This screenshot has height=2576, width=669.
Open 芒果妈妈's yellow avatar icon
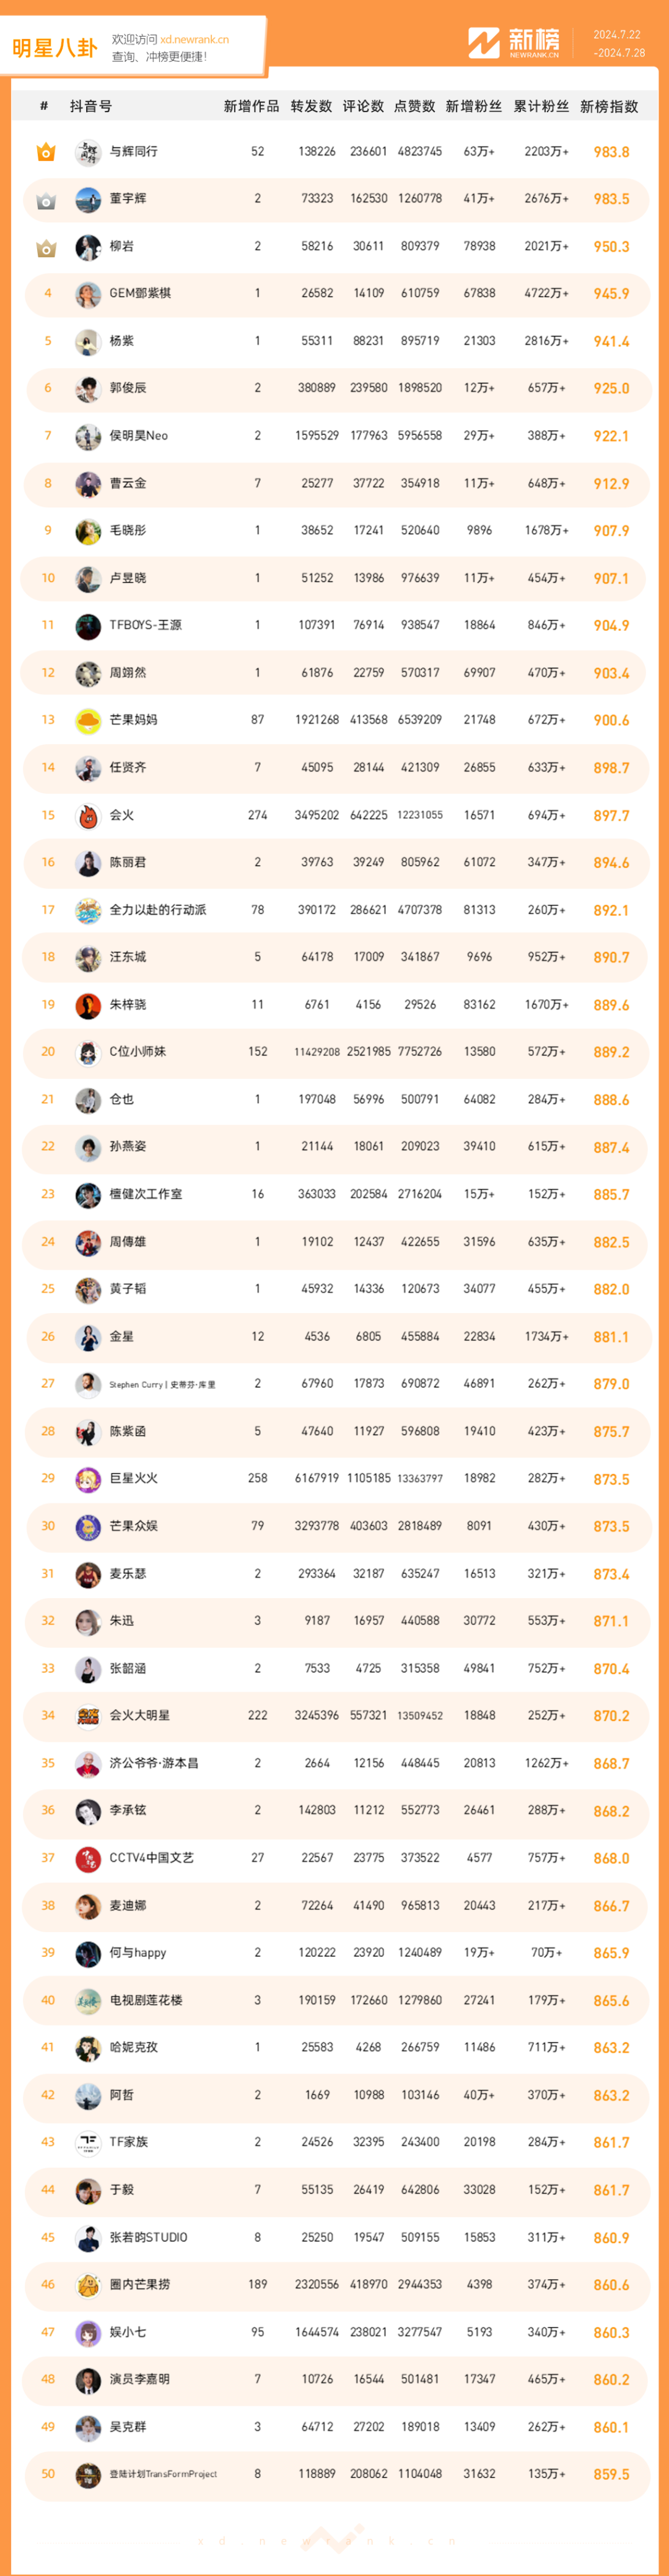[88, 721]
